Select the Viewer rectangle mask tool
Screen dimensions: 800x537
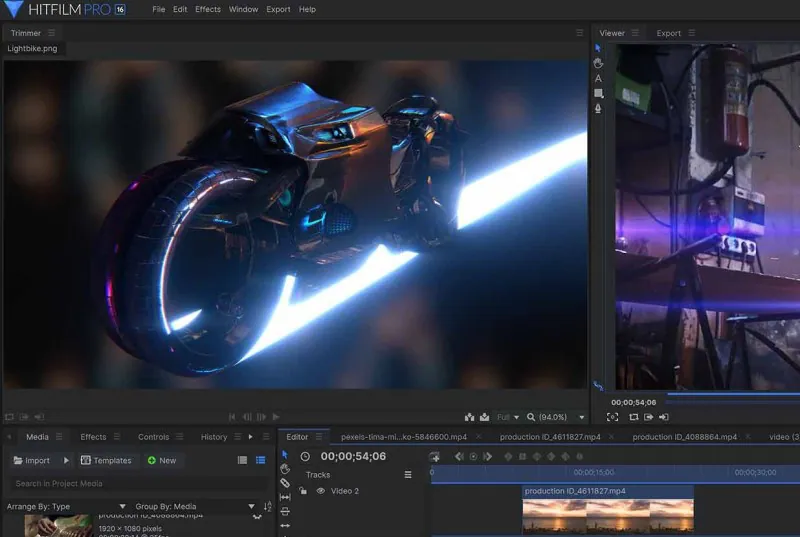click(598, 93)
